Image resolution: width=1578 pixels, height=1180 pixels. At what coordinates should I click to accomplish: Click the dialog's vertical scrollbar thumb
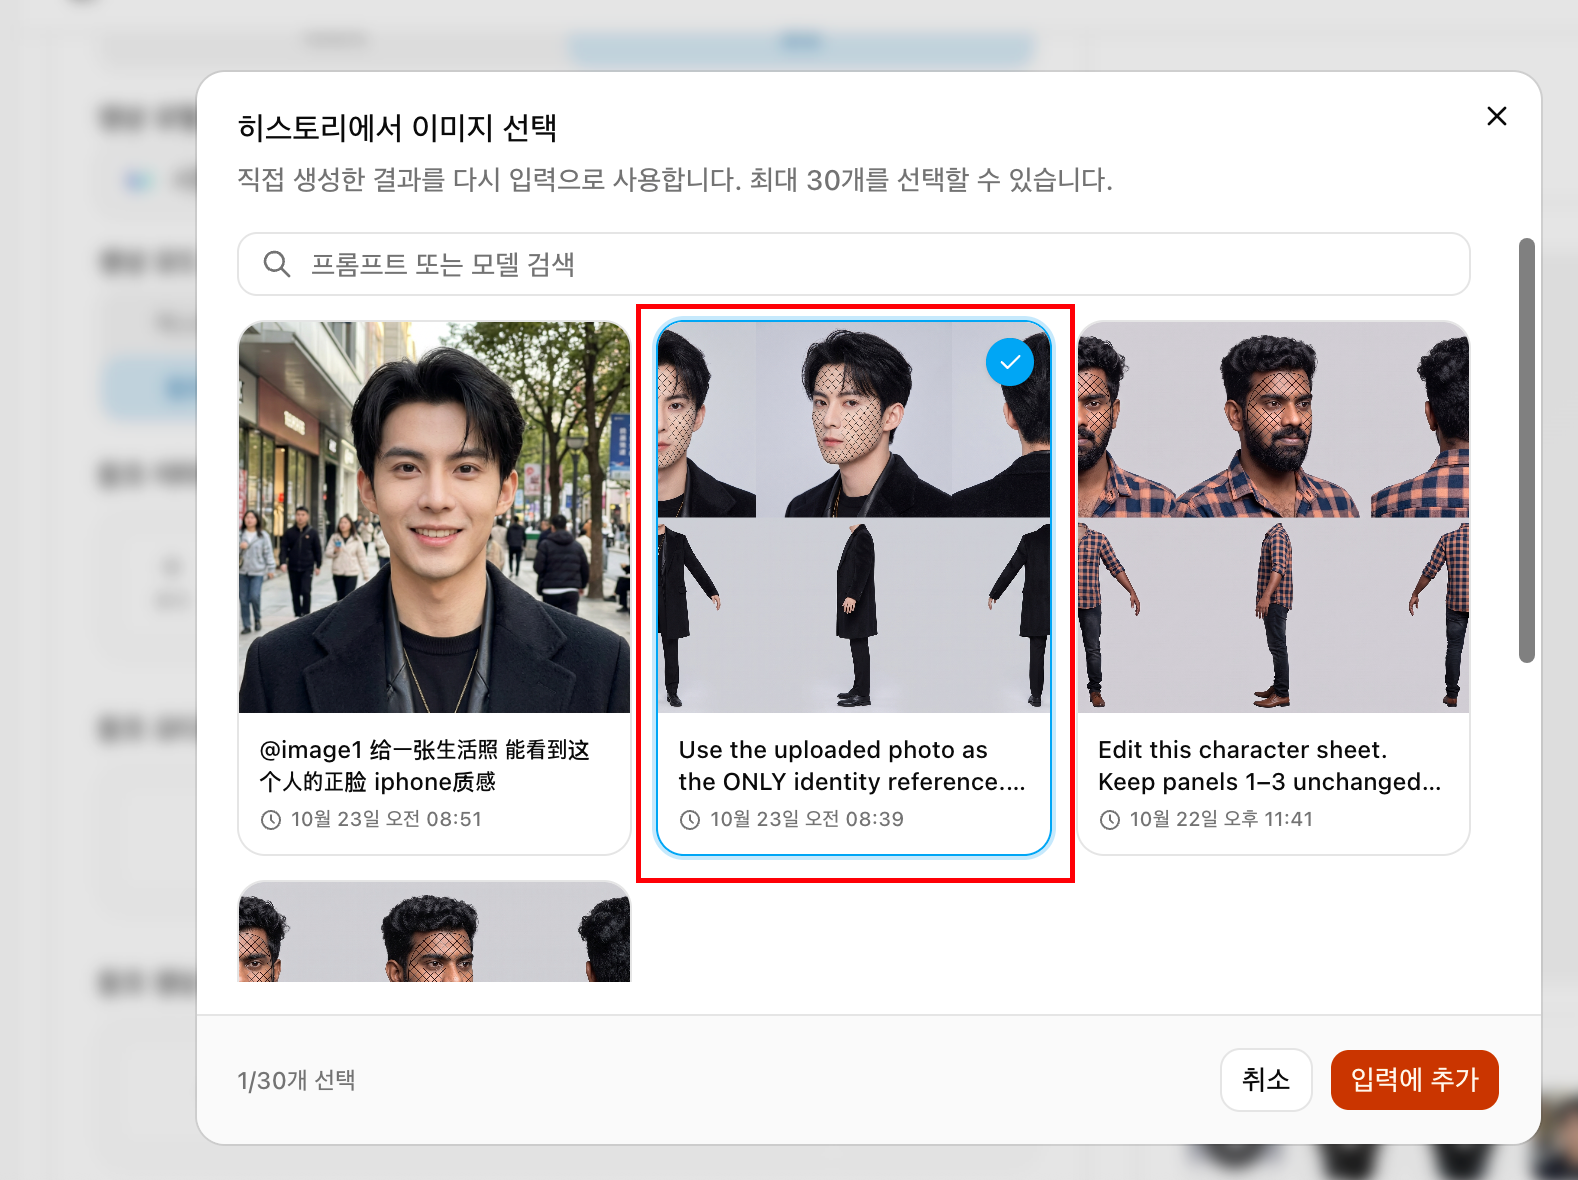pyautogui.click(x=1526, y=450)
